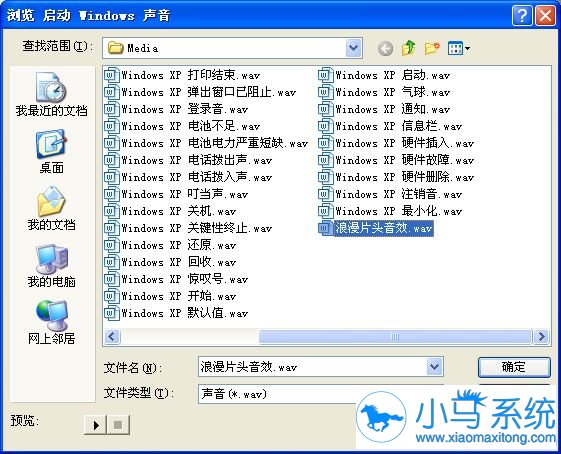Select Windows XP 硬件删除.wav
The width and height of the screenshot is (561, 454).
point(396,177)
